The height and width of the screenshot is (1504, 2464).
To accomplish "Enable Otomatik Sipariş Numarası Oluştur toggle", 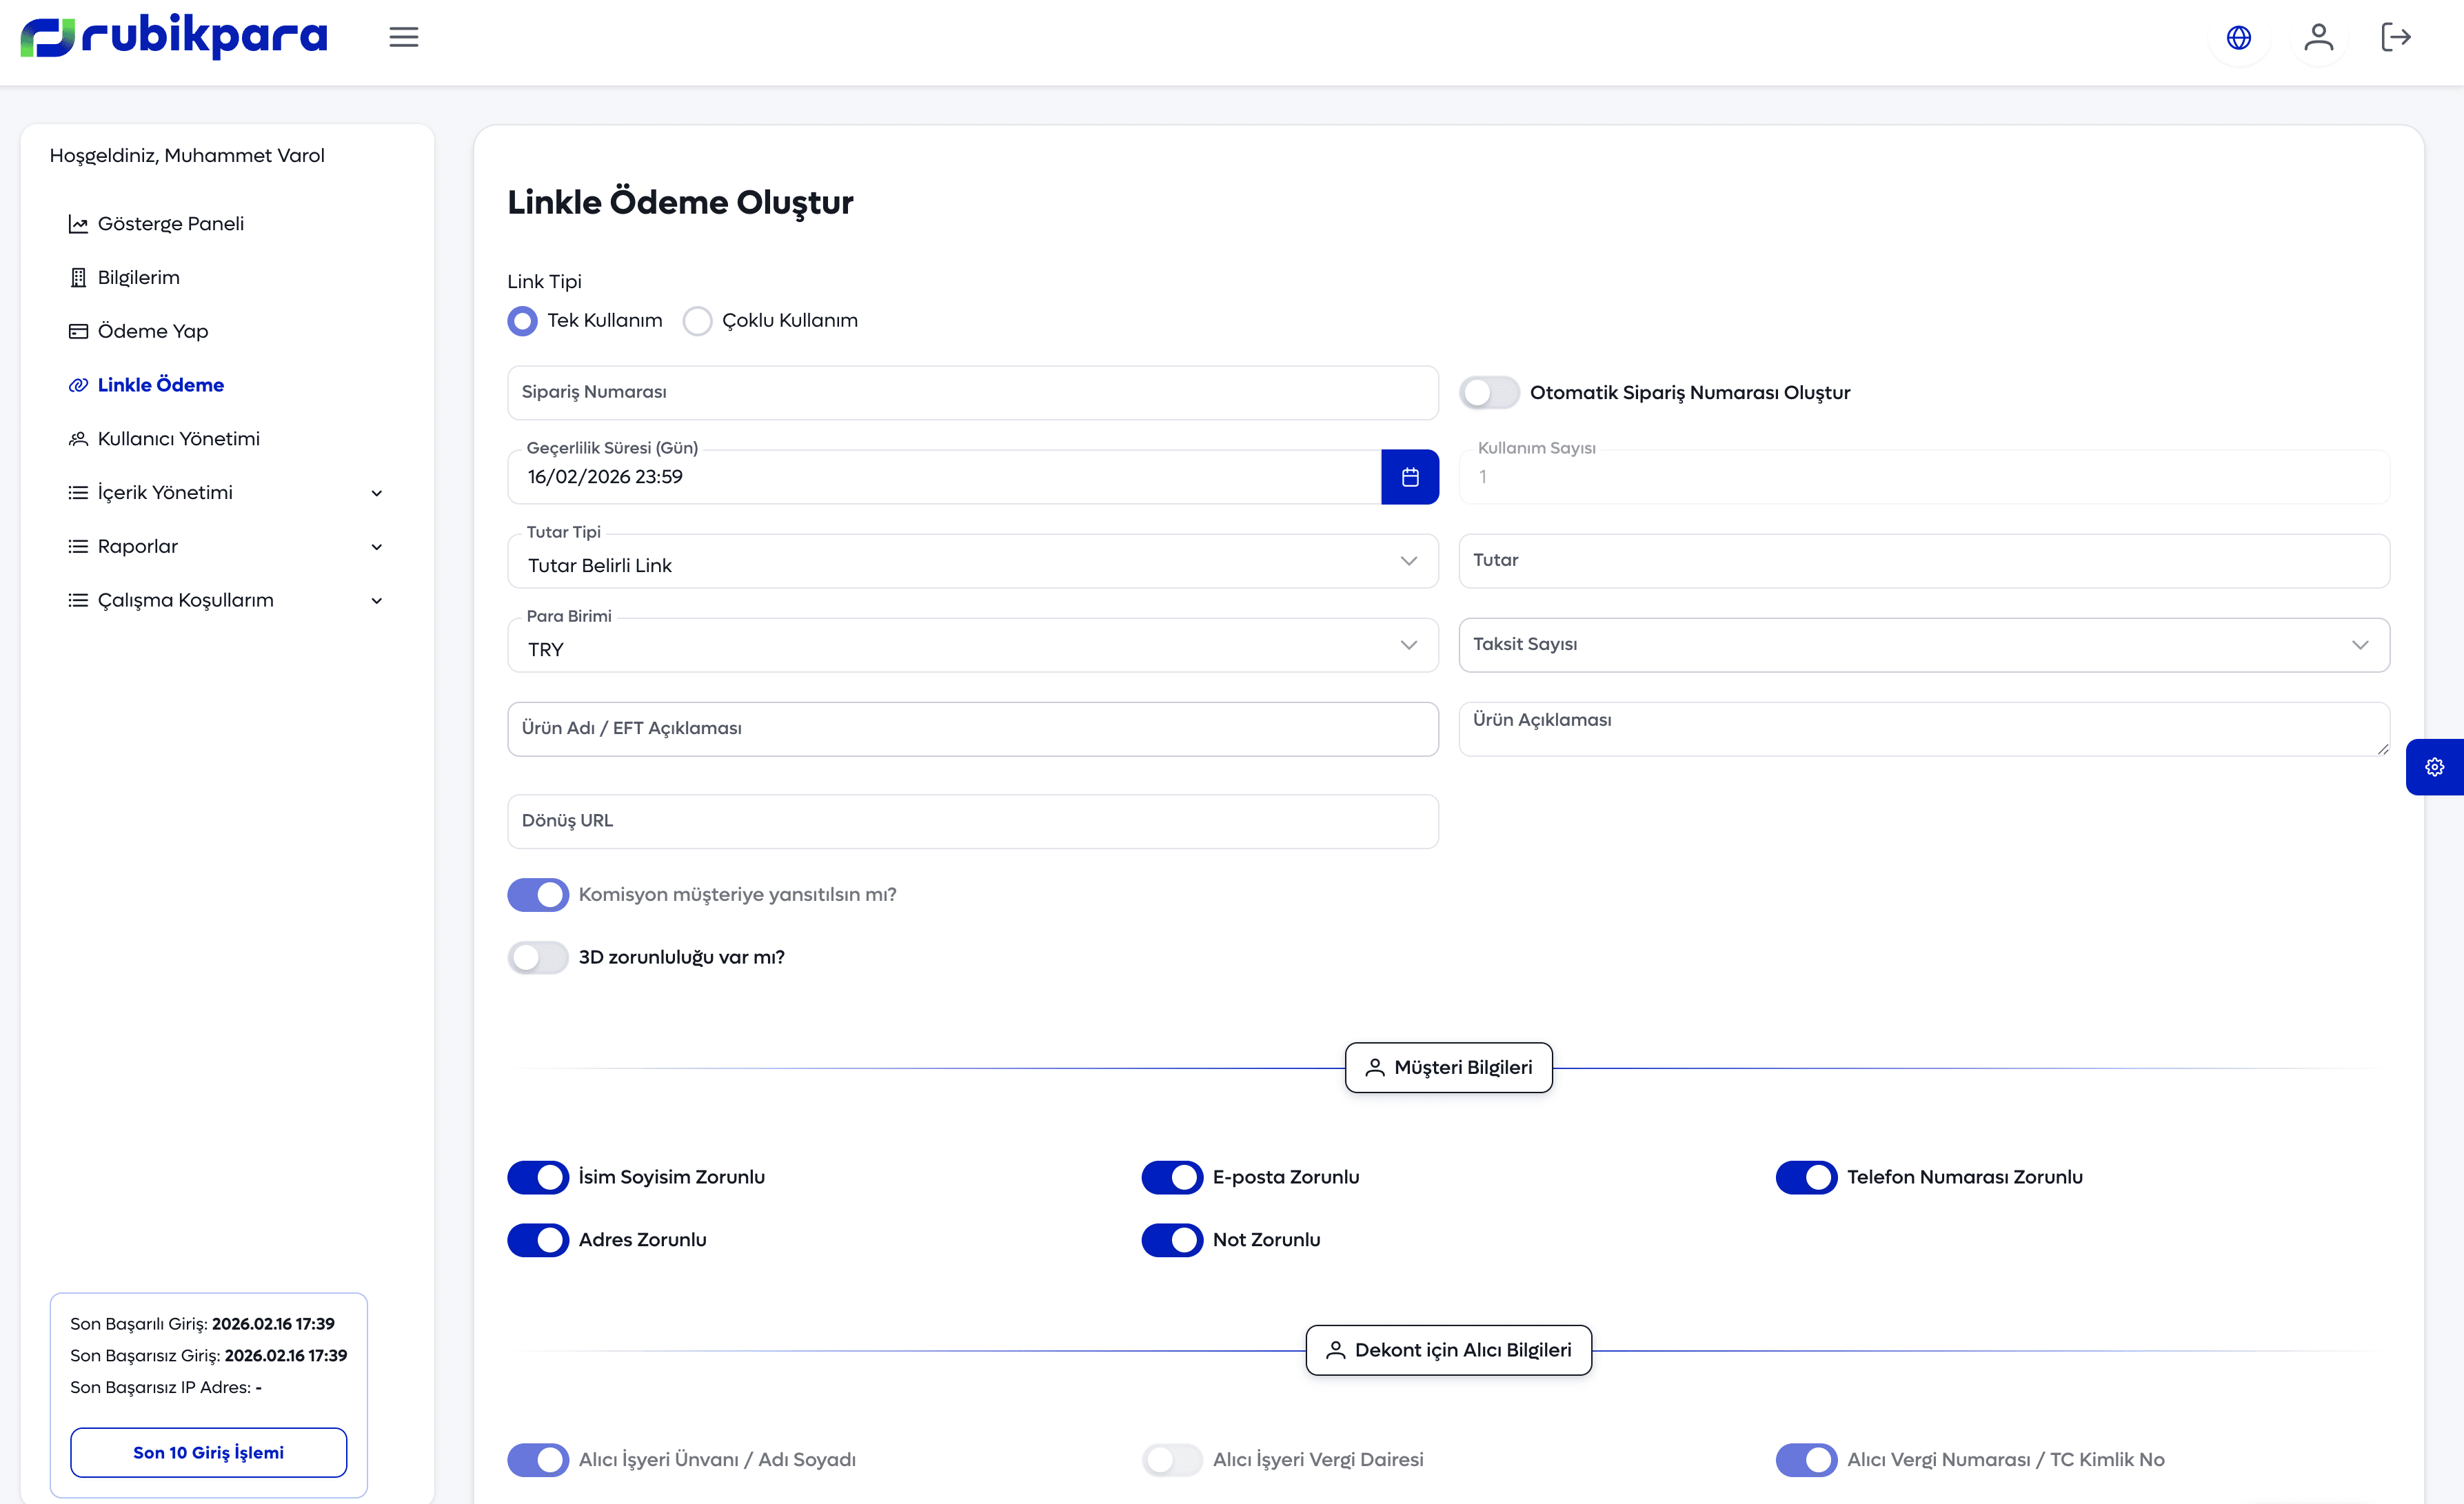I will [x=1489, y=393].
